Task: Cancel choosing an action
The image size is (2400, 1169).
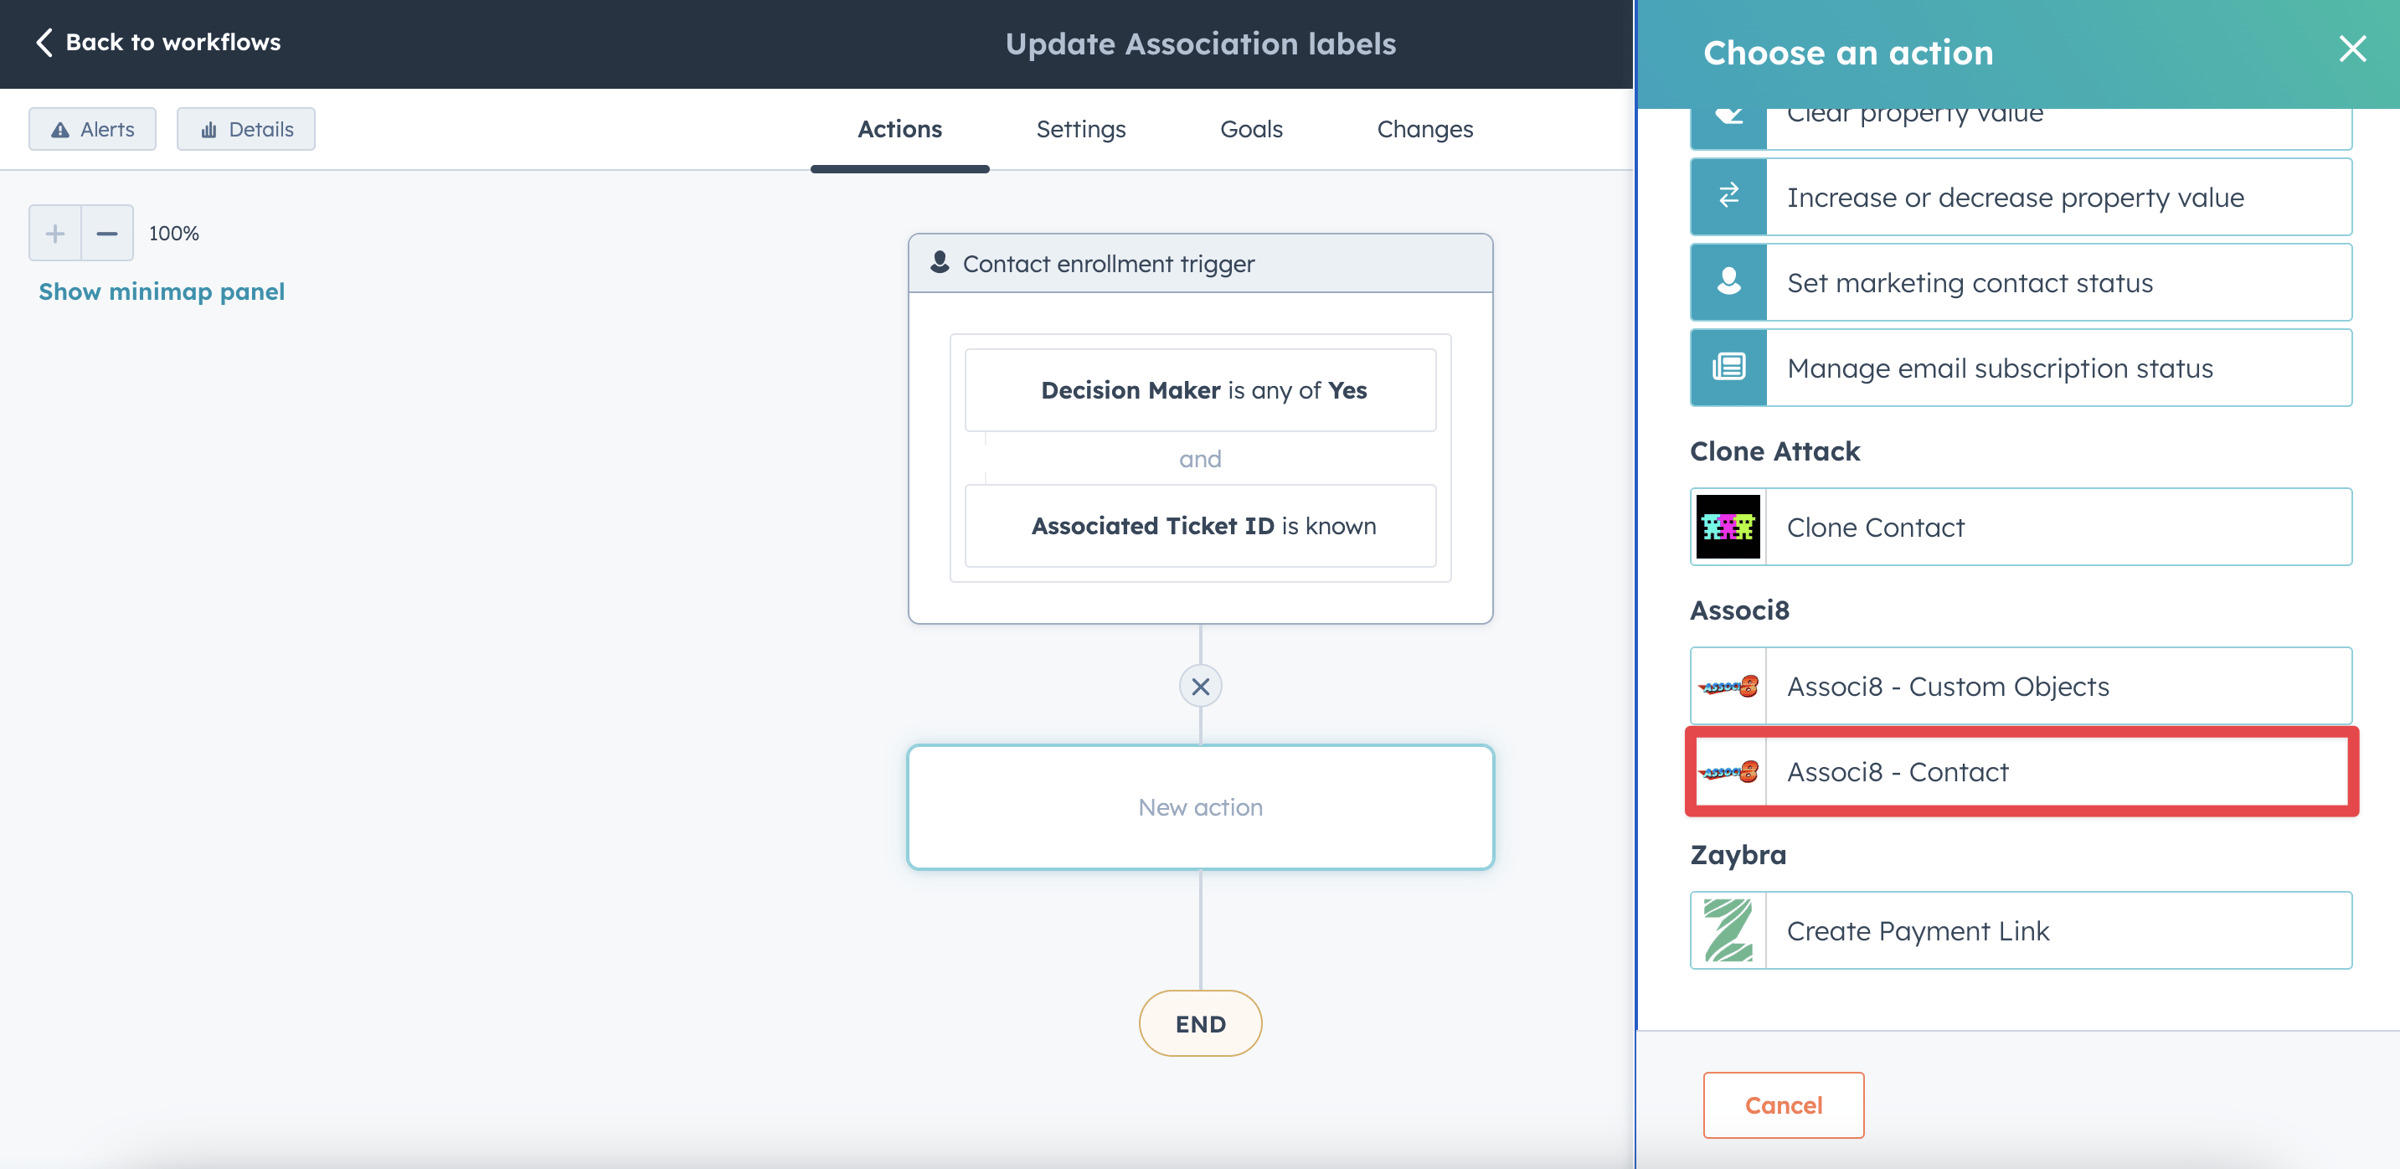Action: pyautogui.click(x=1783, y=1104)
